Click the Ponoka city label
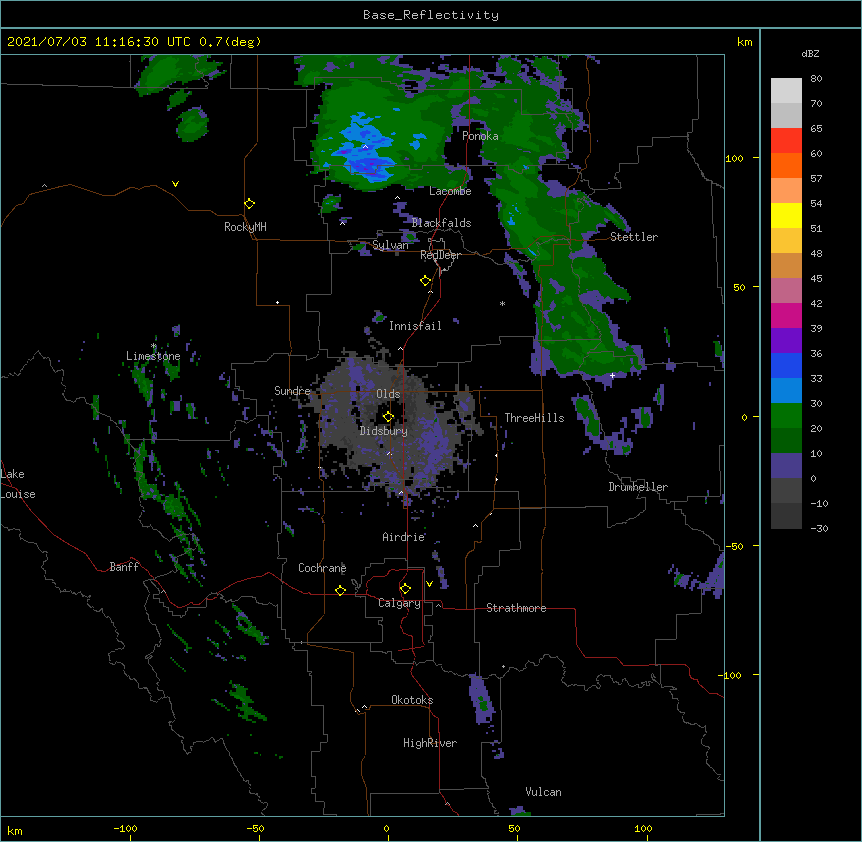 (480, 136)
